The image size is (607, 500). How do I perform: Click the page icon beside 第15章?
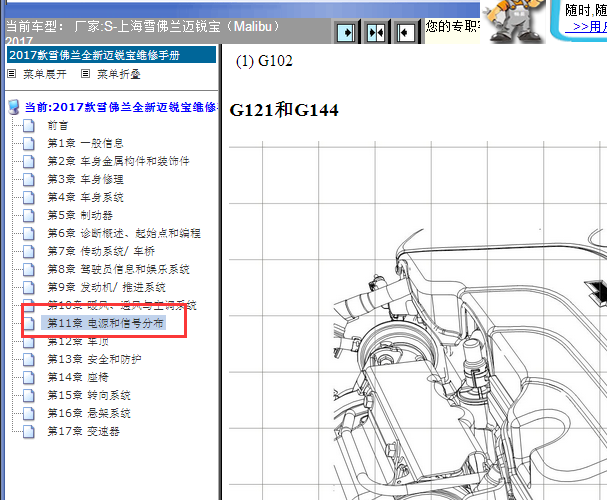[x=28, y=396]
